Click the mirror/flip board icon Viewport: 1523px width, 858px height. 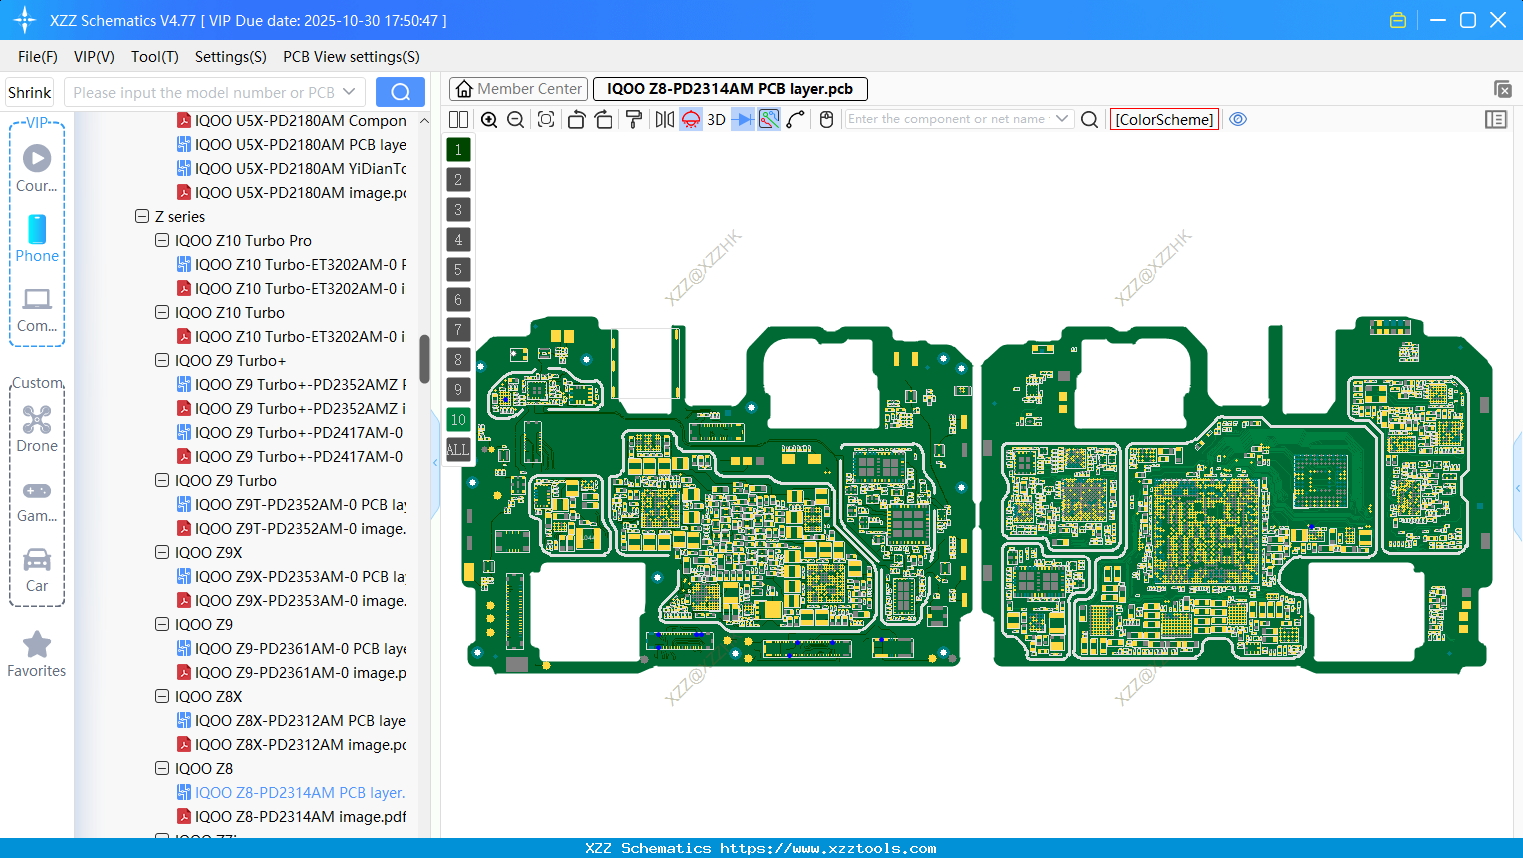pos(662,119)
